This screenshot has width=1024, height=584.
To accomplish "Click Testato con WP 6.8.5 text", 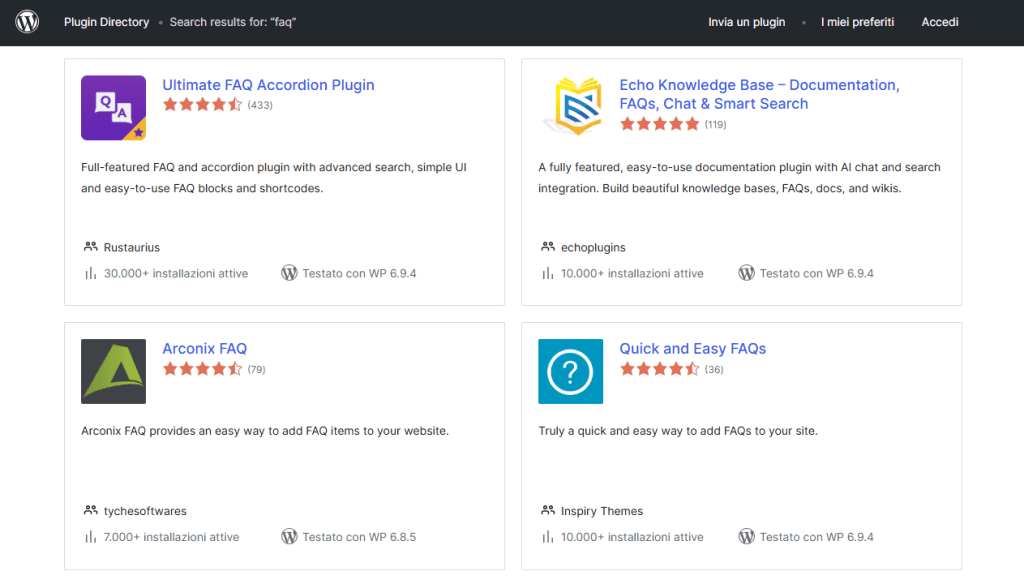I will tap(359, 537).
